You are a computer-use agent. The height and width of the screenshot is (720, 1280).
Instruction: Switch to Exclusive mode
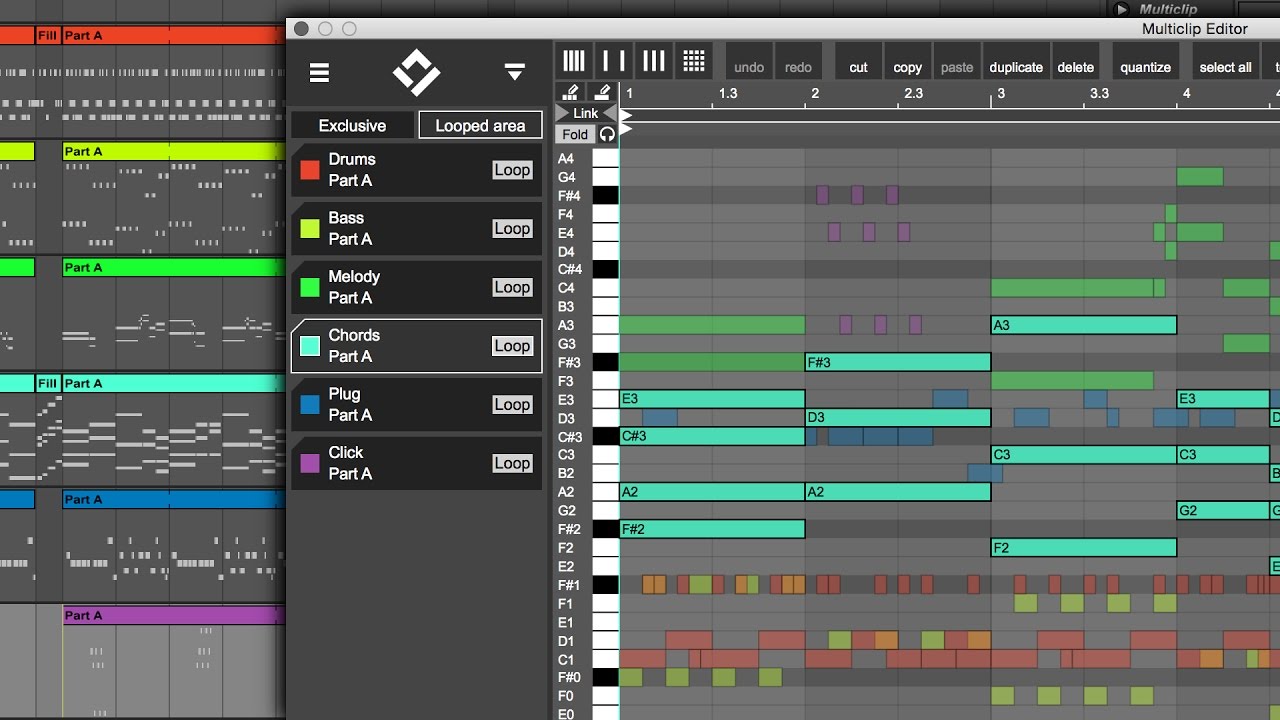click(352, 126)
